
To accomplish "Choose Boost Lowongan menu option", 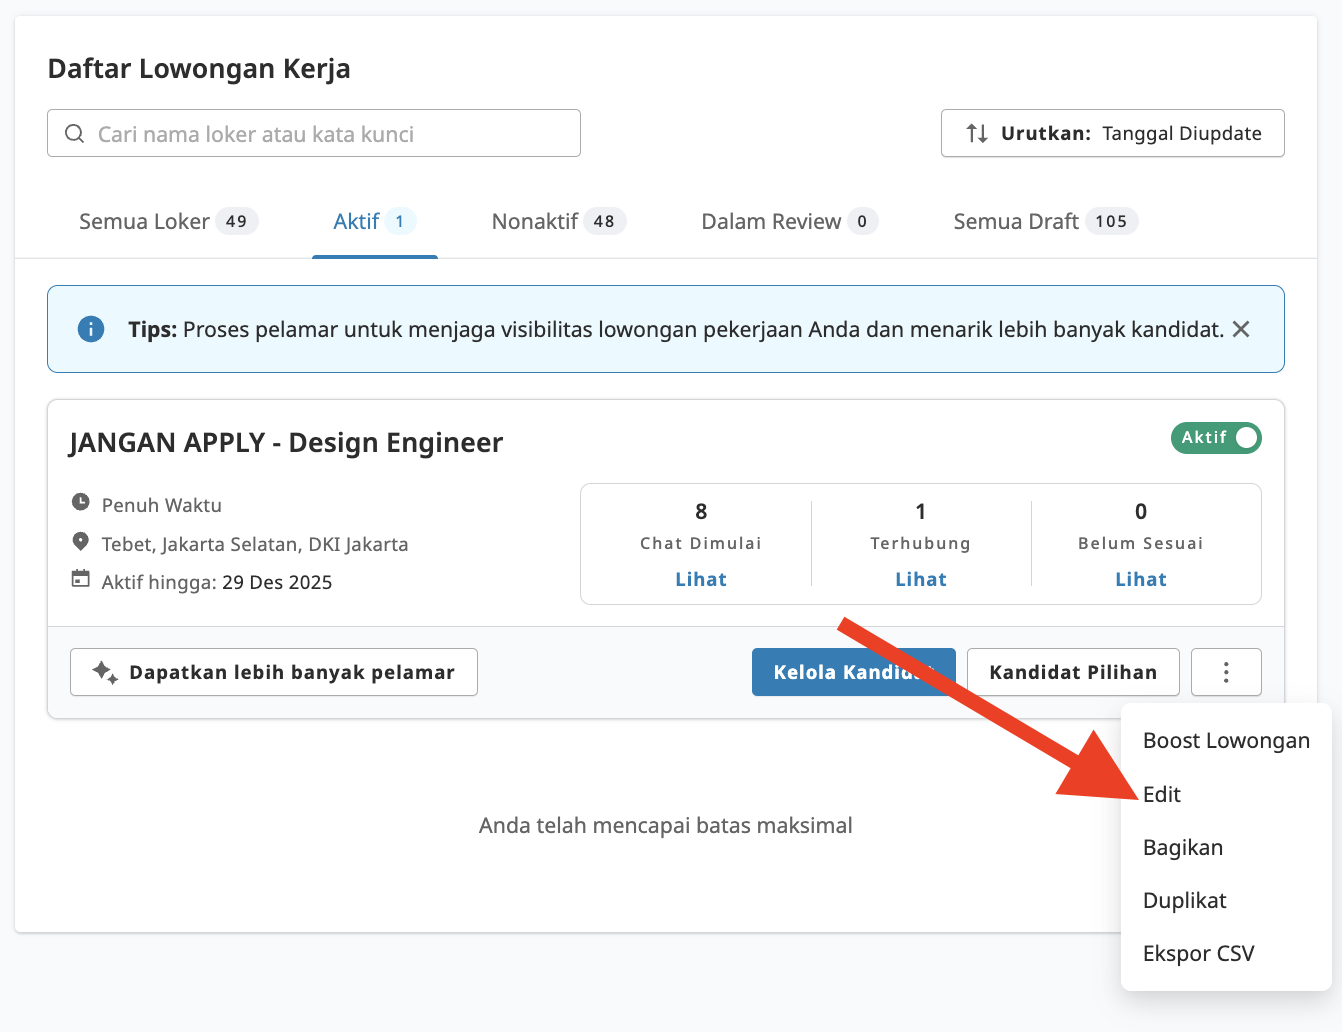I will 1226,741.
